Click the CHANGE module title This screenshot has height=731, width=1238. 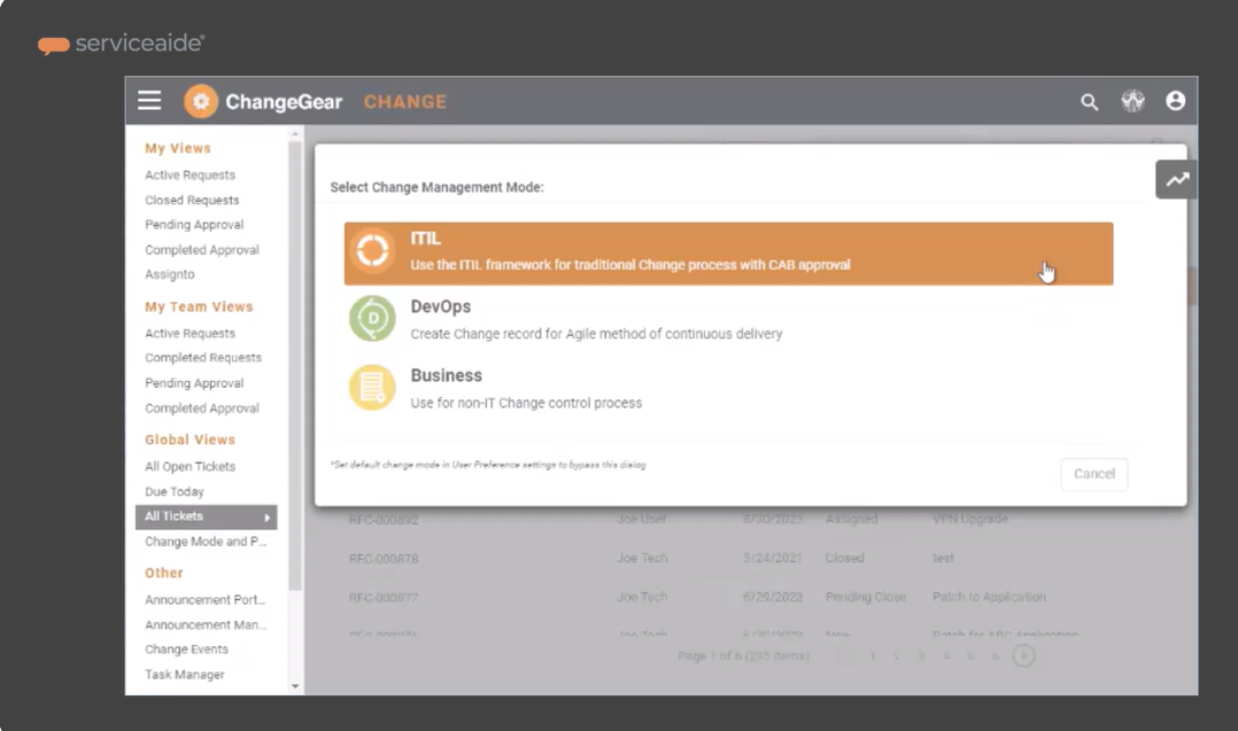tap(405, 102)
